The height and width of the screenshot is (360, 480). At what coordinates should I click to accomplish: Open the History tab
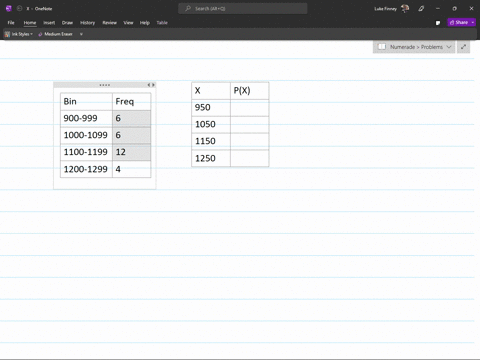87,23
